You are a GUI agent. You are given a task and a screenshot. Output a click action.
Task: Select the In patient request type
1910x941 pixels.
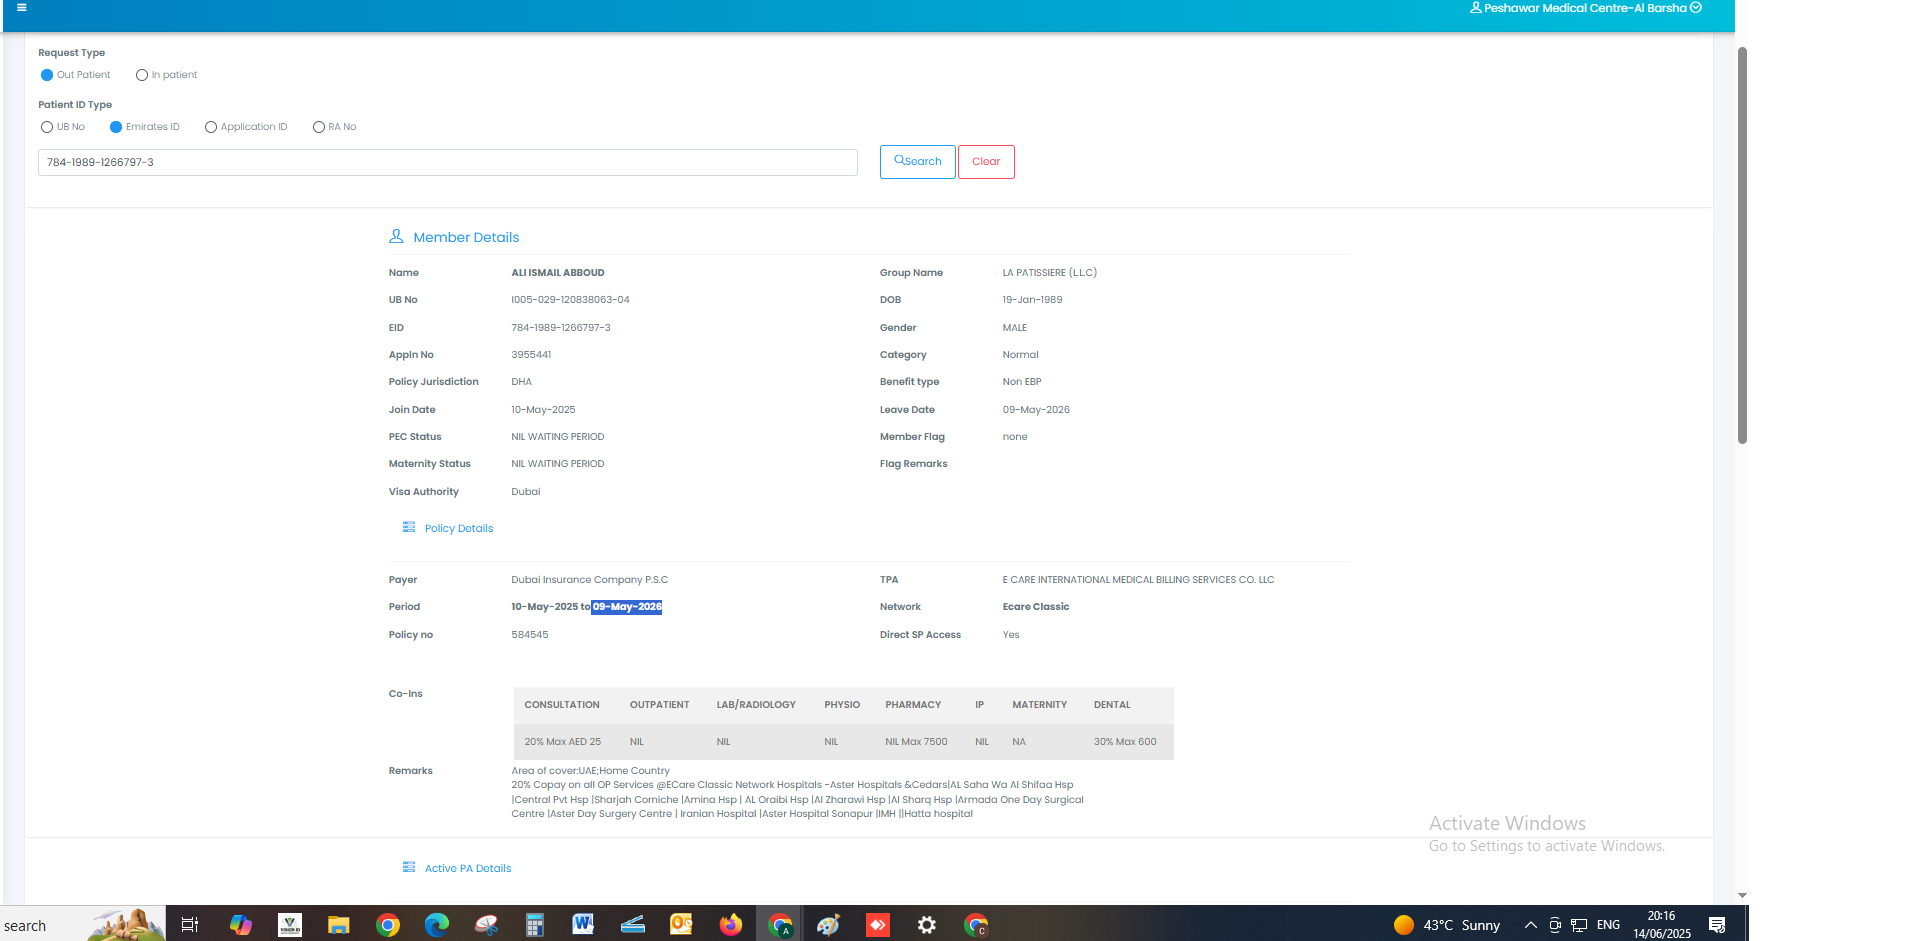click(142, 75)
